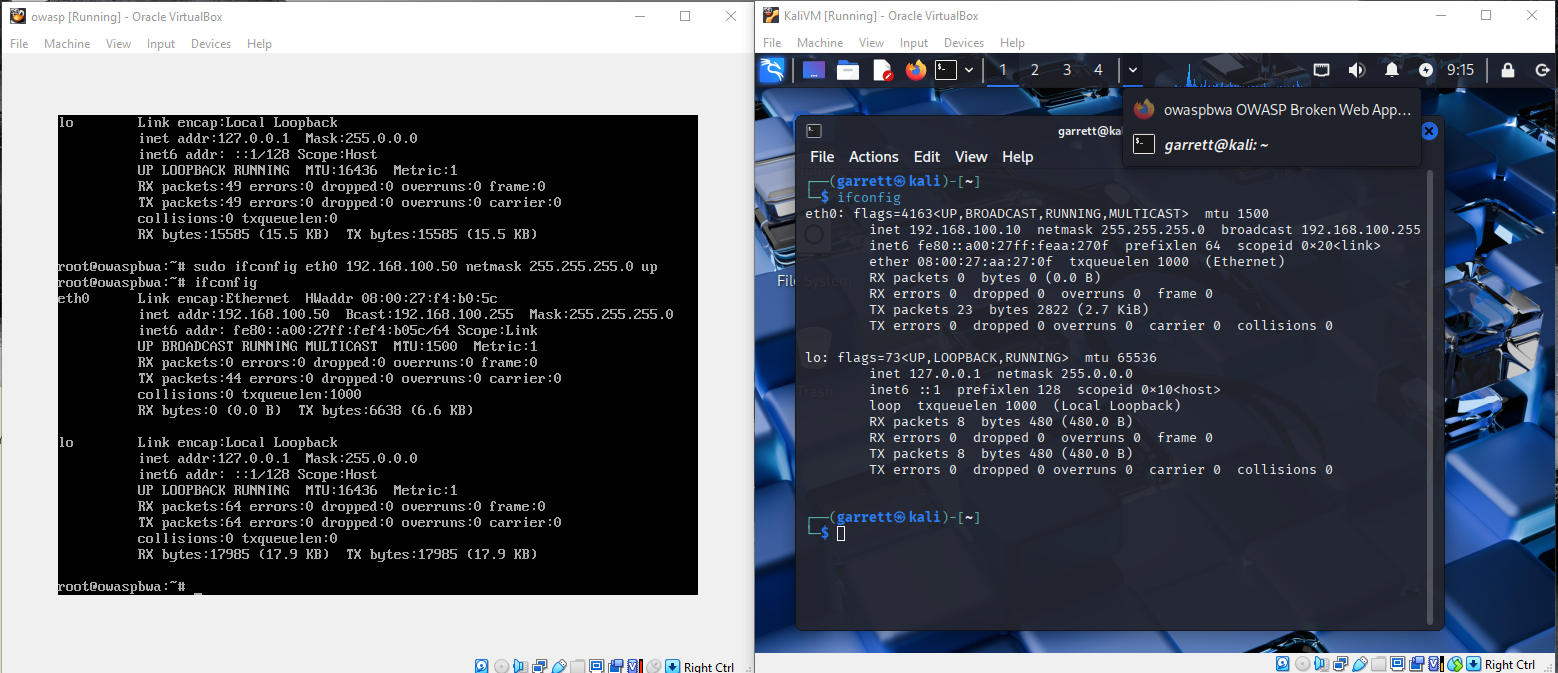
Task: Switch to workspace 3 in Kali
Action: (1067, 70)
